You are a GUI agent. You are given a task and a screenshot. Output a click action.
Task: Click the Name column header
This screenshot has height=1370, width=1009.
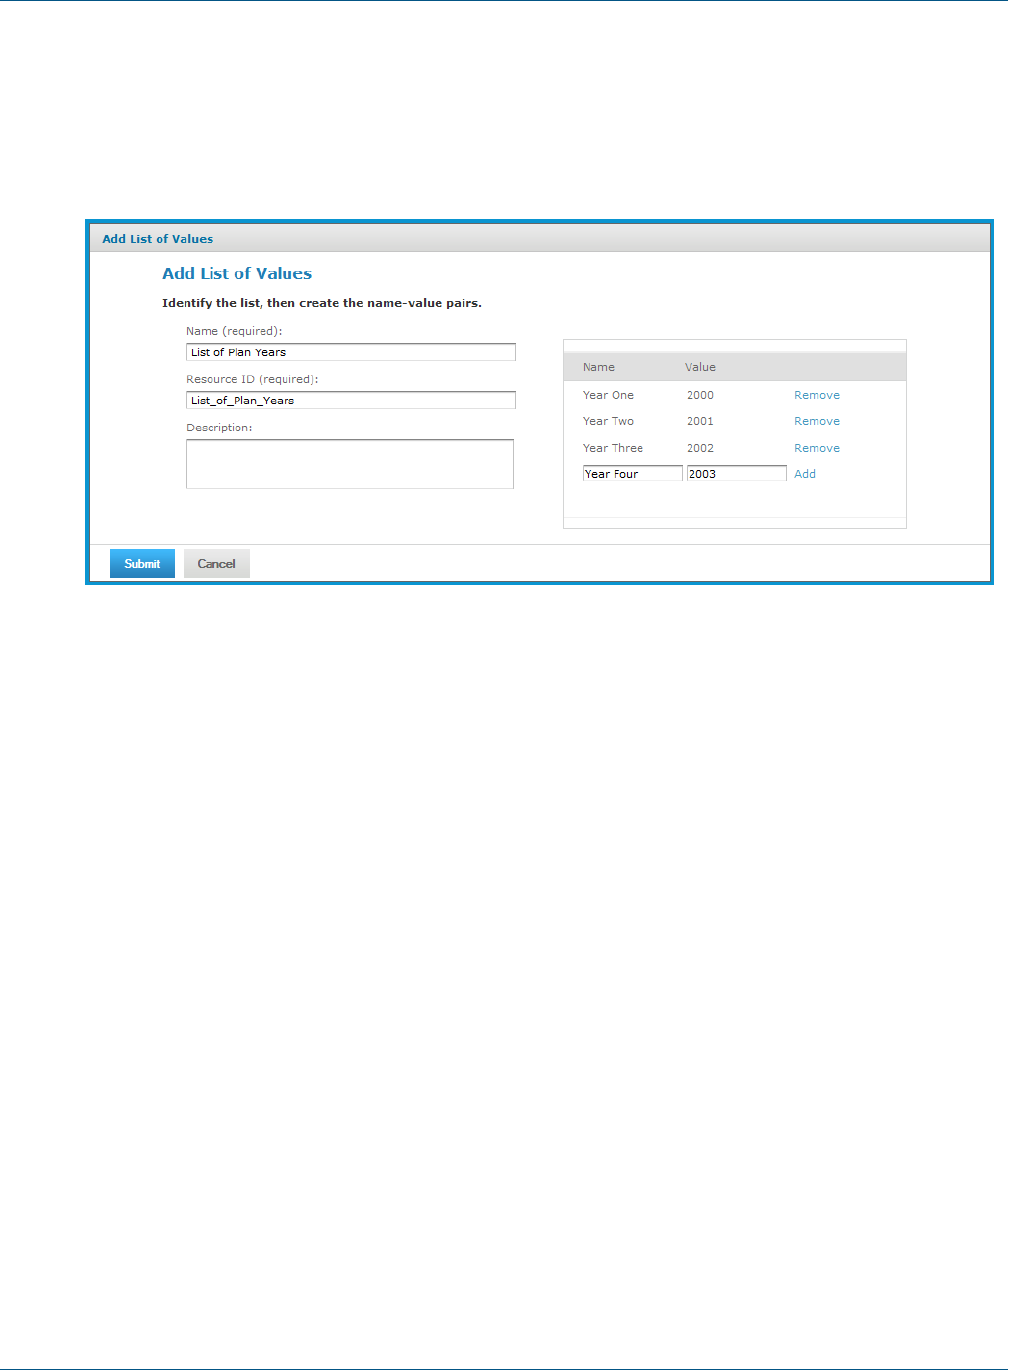(599, 367)
